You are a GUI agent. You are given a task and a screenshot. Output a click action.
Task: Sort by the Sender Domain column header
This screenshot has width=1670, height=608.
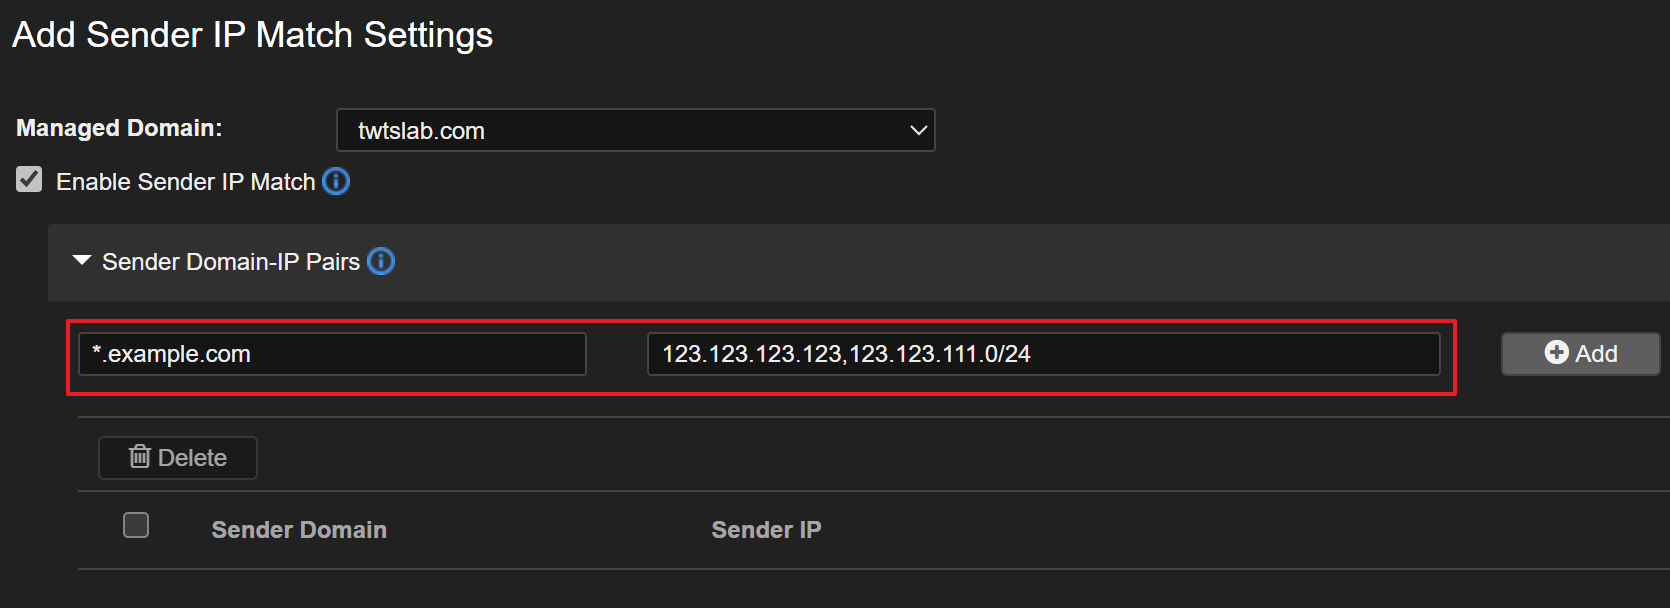[299, 530]
